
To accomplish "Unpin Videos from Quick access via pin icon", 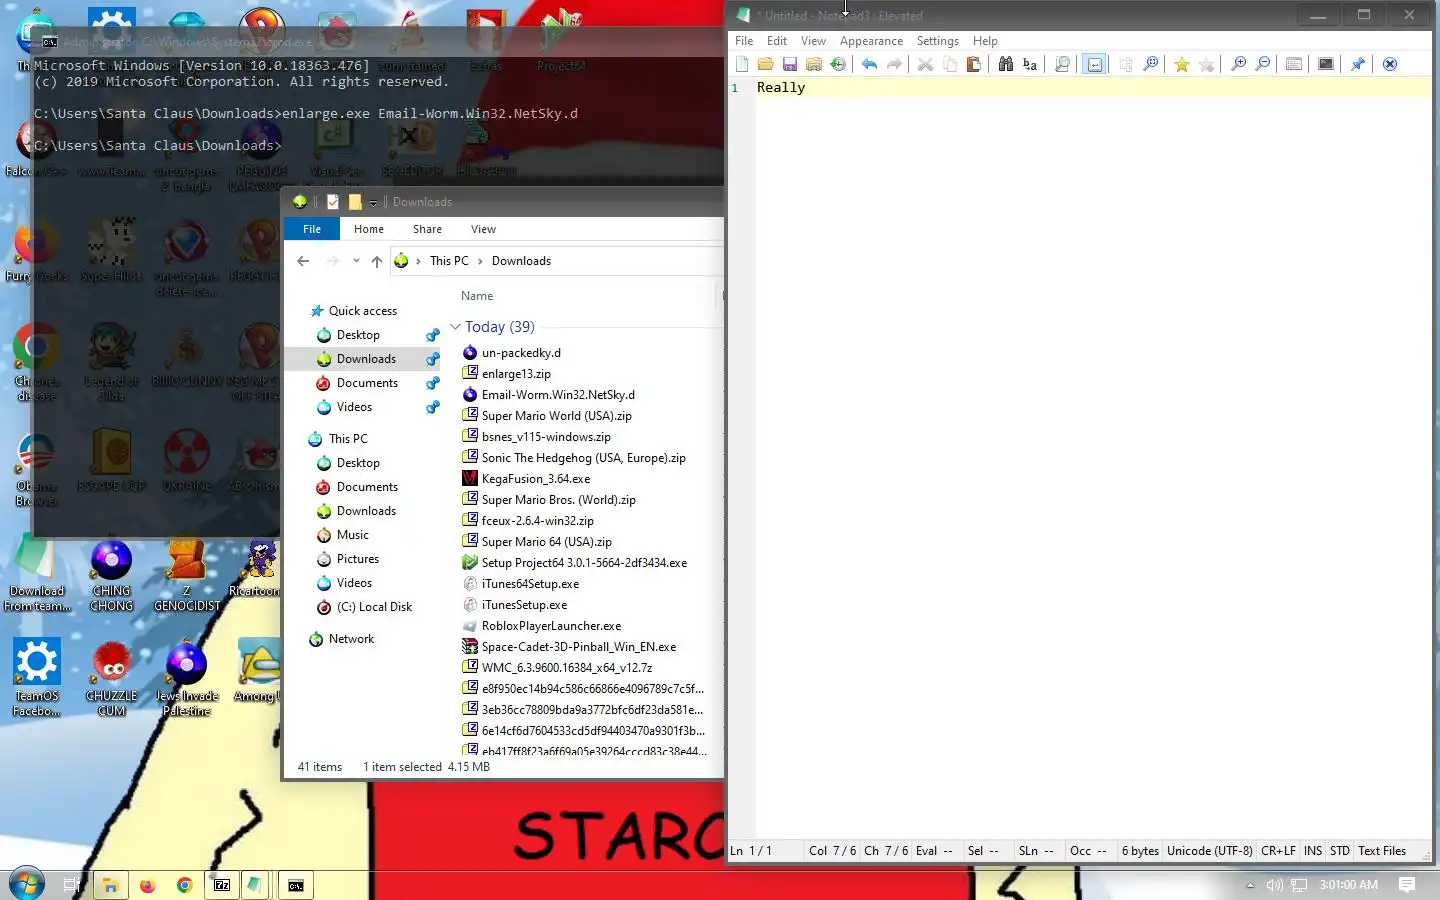I will click(x=432, y=407).
